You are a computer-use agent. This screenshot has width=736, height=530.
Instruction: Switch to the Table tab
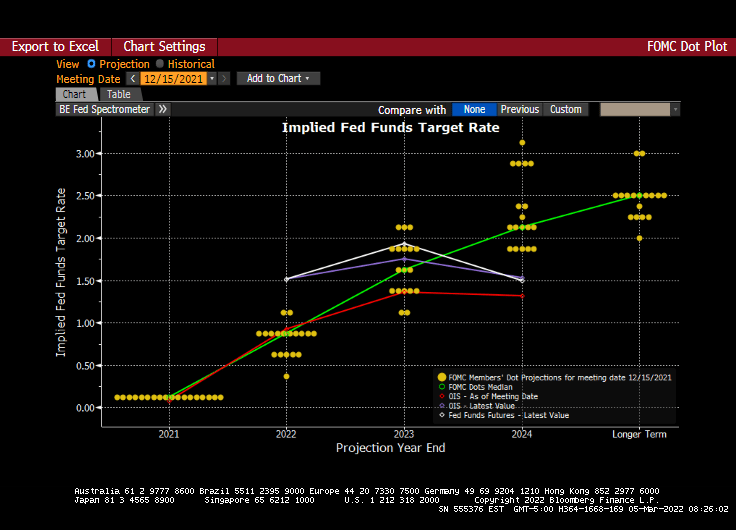pyautogui.click(x=118, y=94)
